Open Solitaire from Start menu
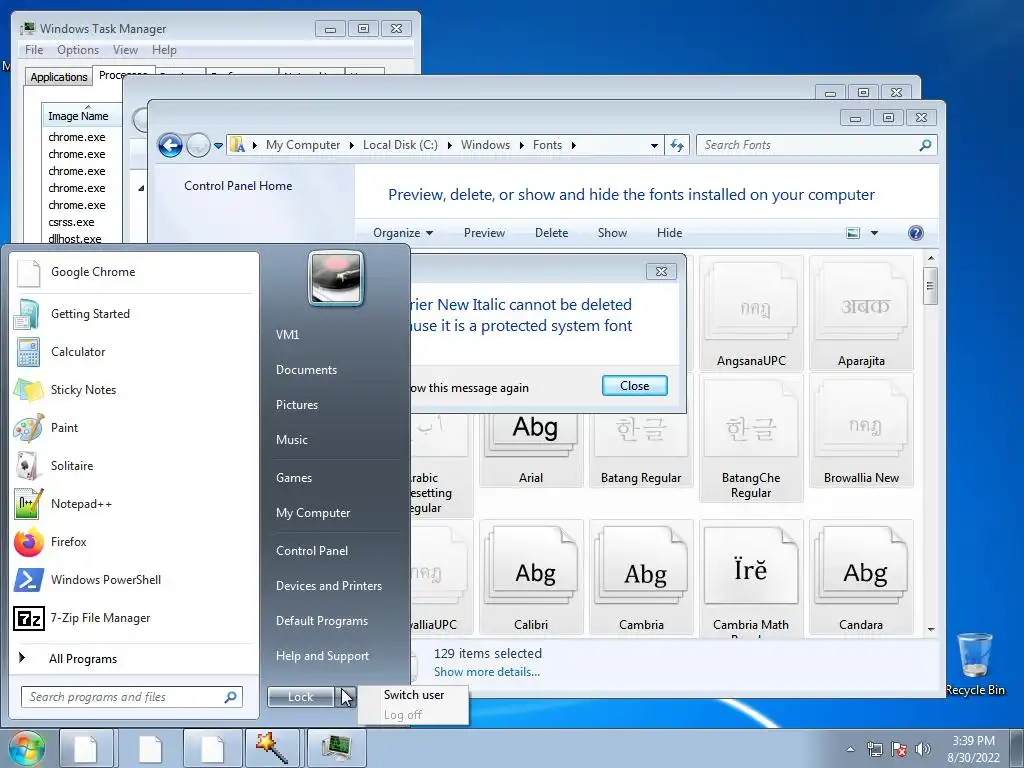This screenshot has width=1024, height=768. pyautogui.click(x=134, y=466)
